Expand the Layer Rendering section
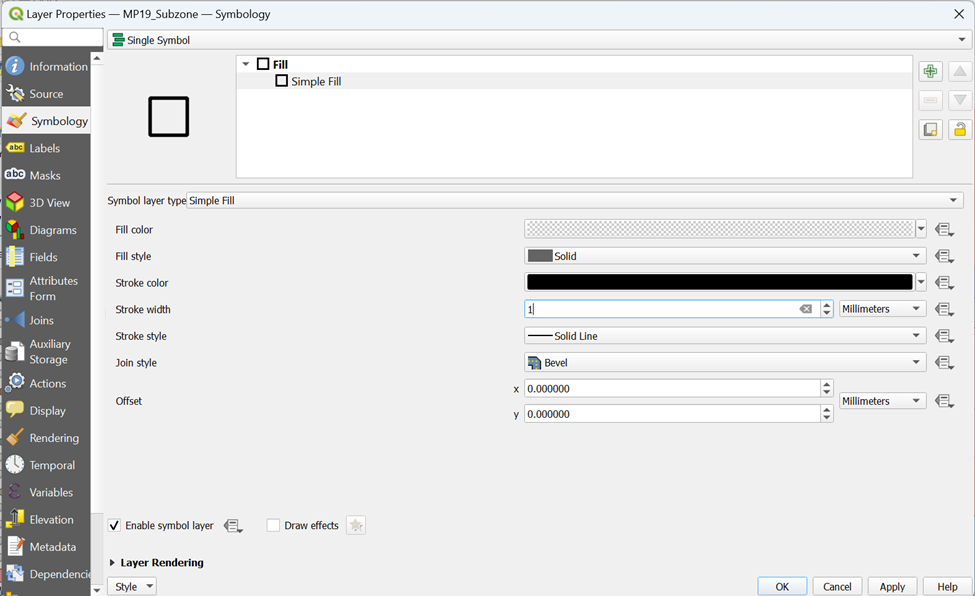This screenshot has width=975, height=596. click(x=112, y=563)
